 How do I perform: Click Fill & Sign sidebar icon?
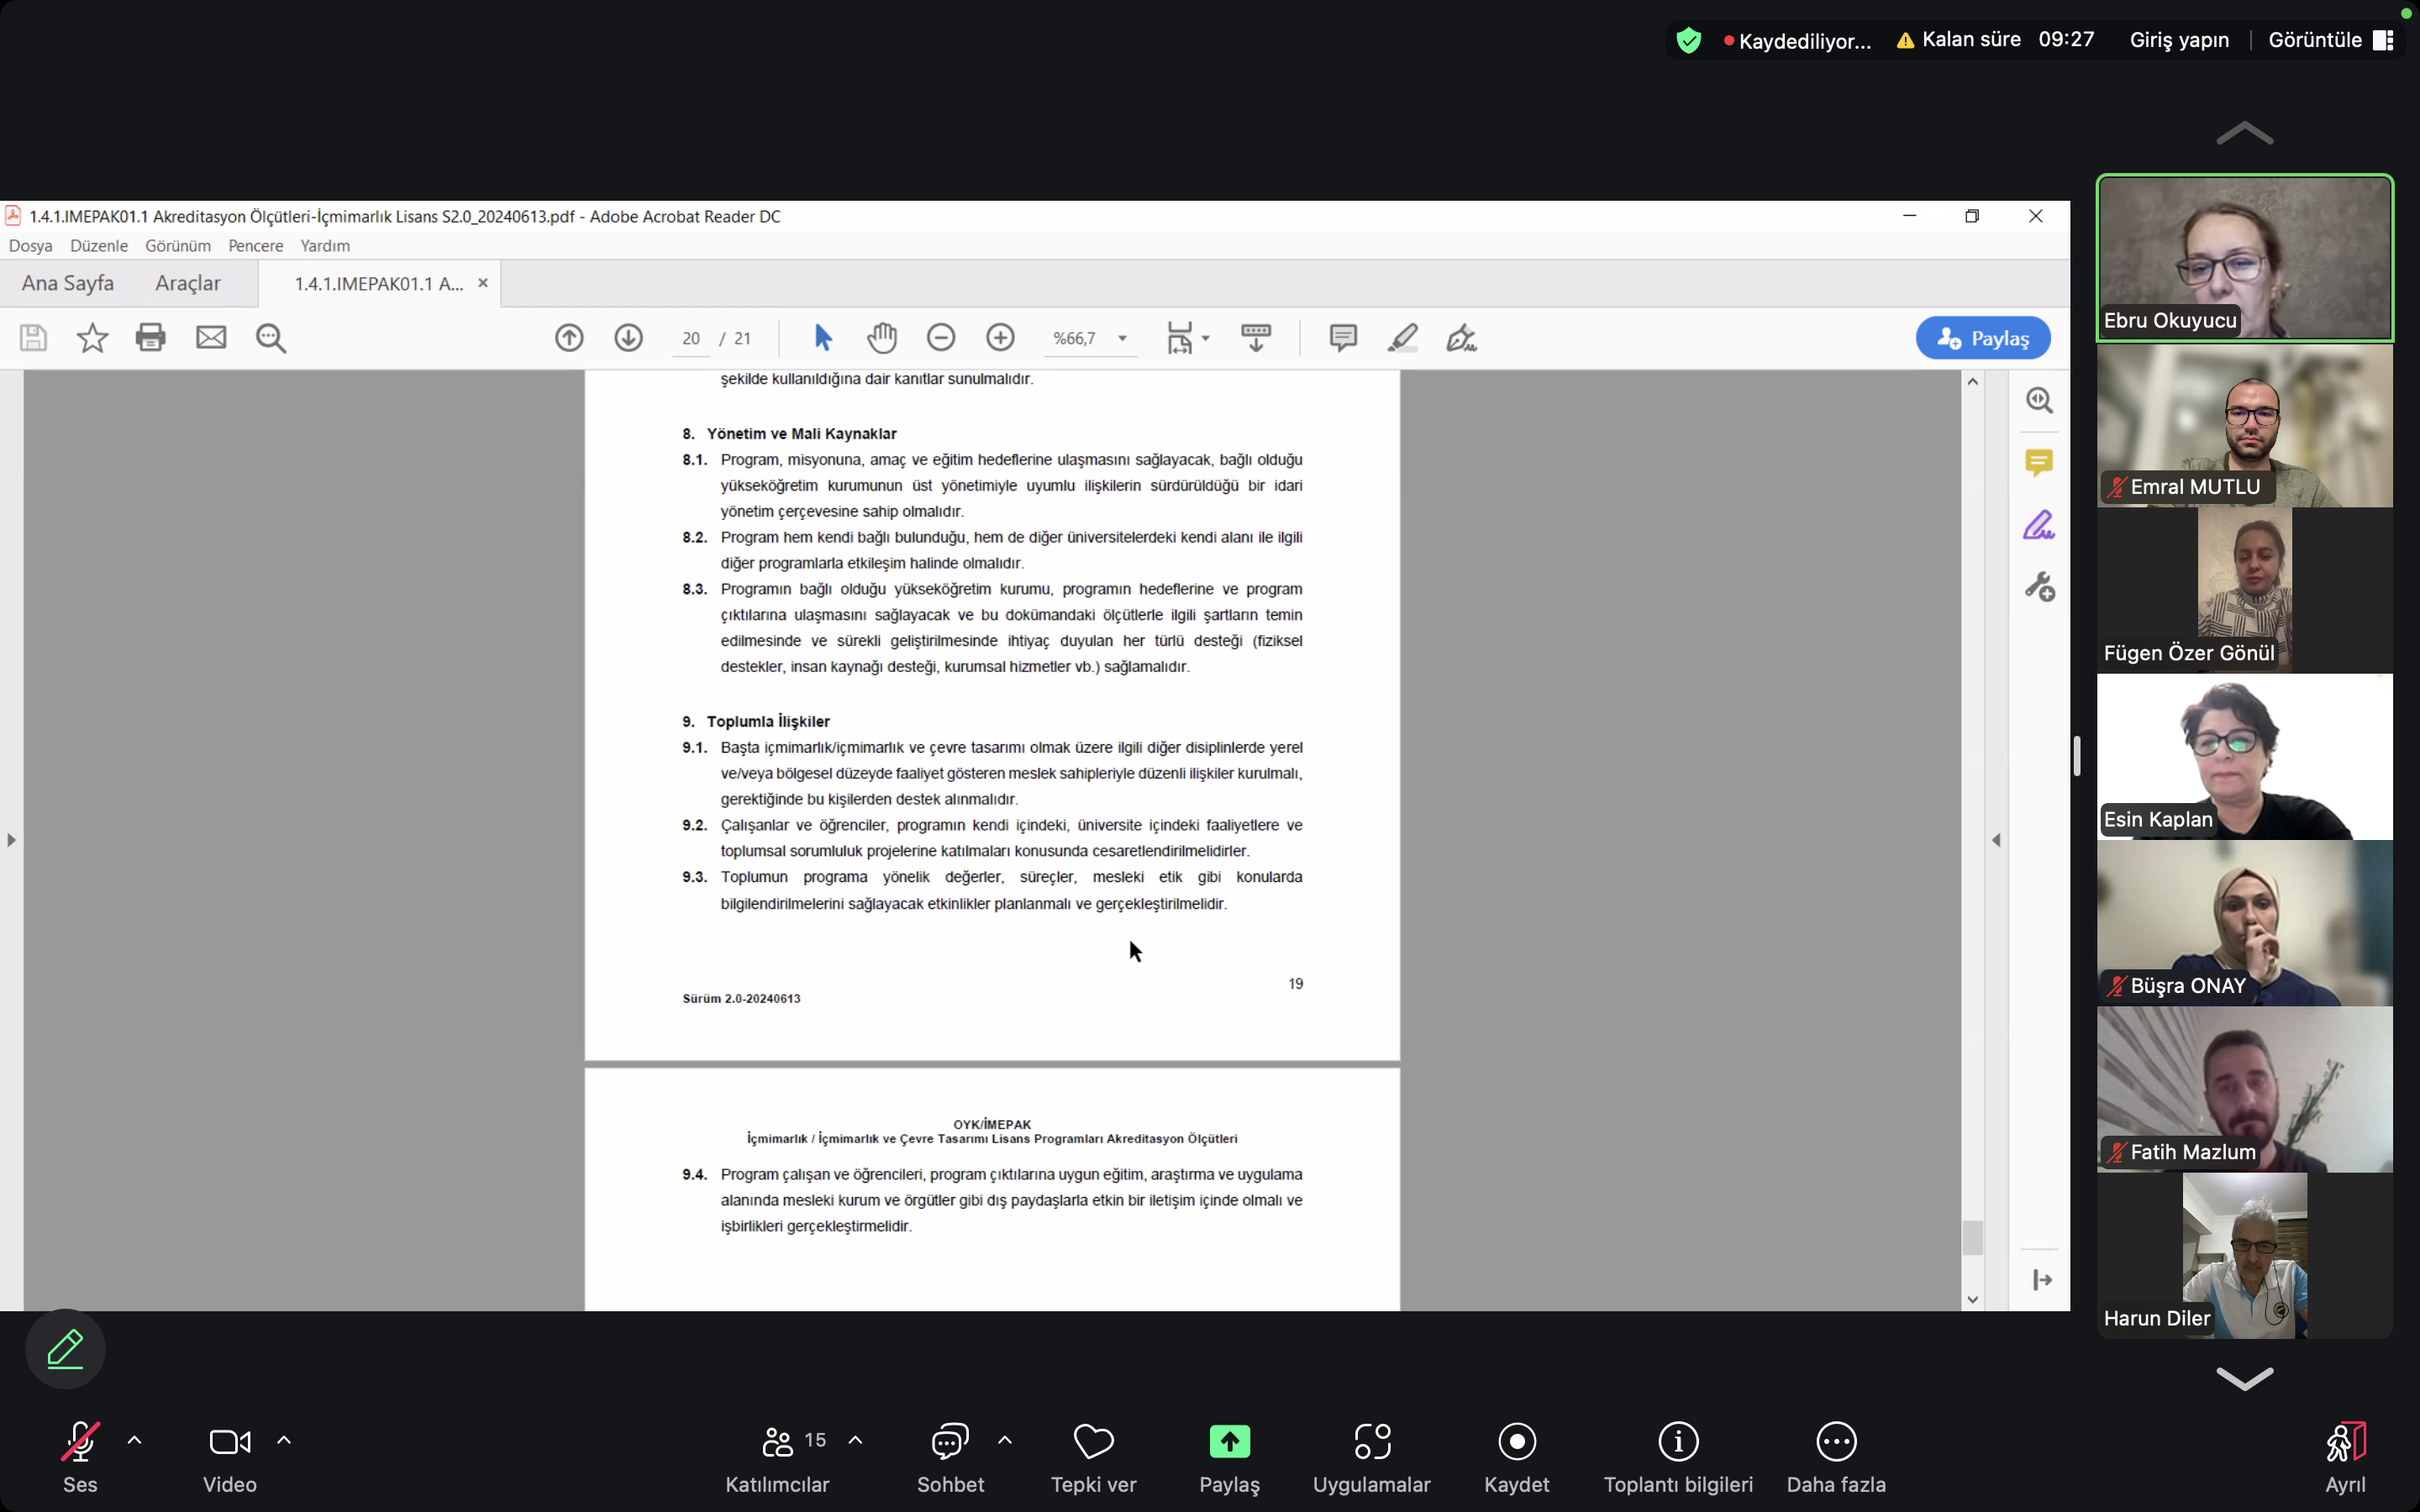click(x=2038, y=525)
